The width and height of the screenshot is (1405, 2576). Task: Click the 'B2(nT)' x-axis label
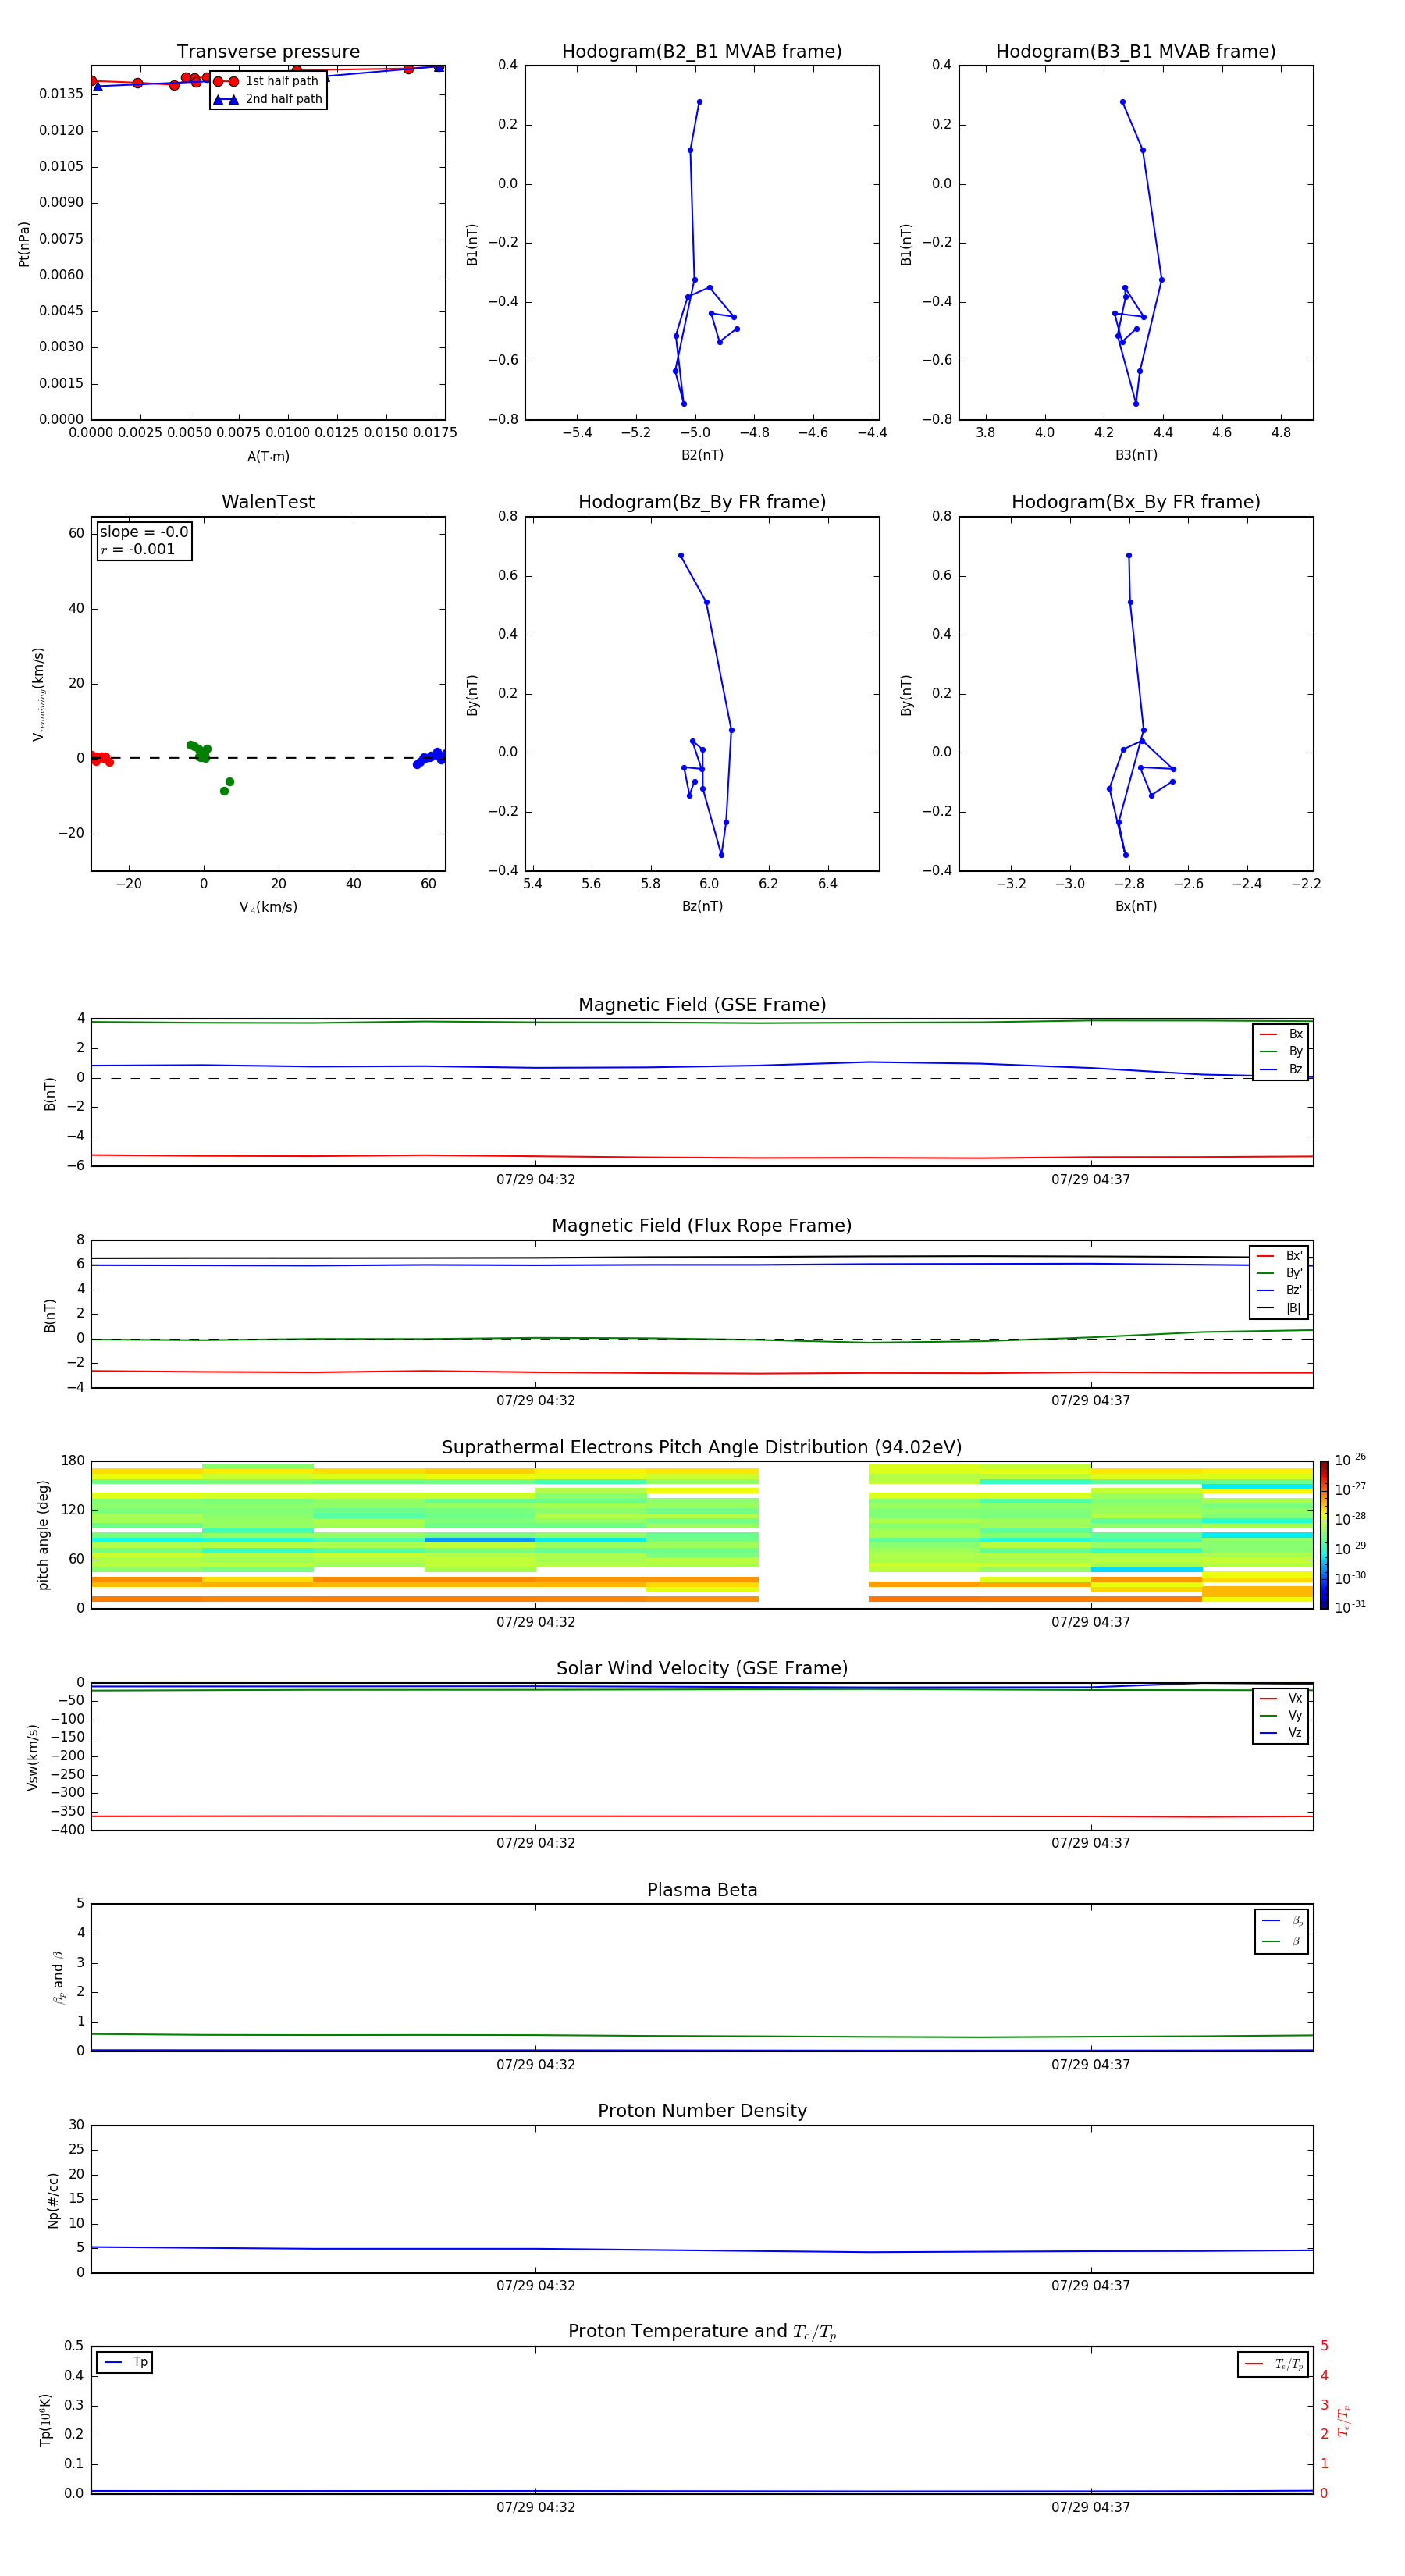coord(702,455)
